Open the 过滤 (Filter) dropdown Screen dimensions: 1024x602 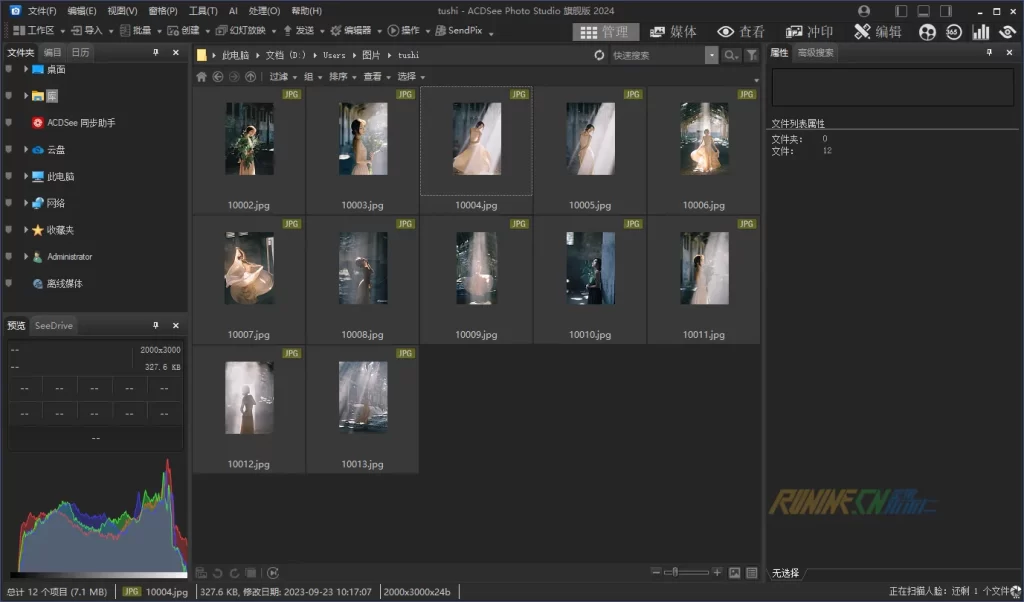(282, 77)
